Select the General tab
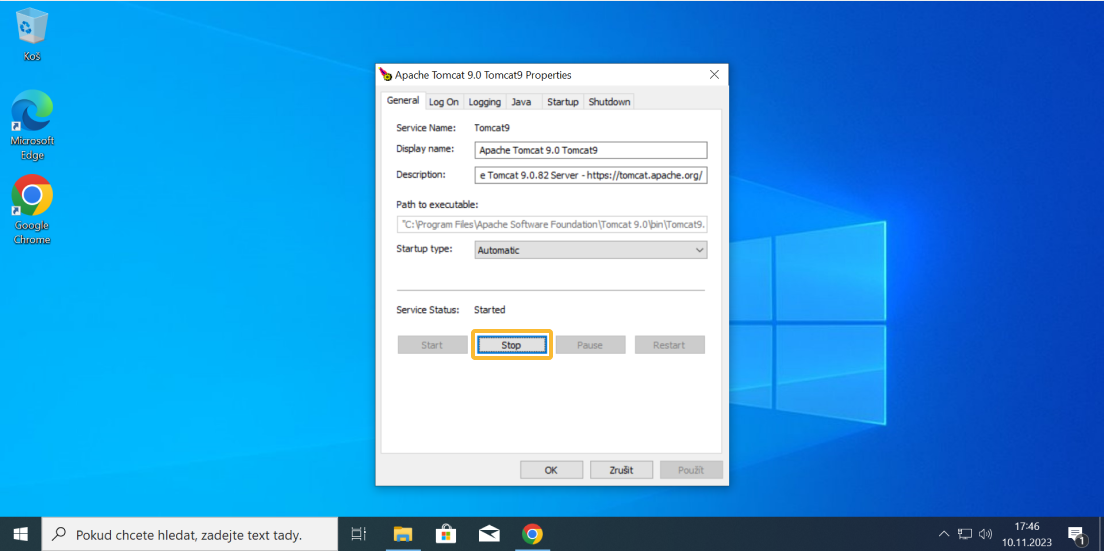 pyautogui.click(x=403, y=101)
